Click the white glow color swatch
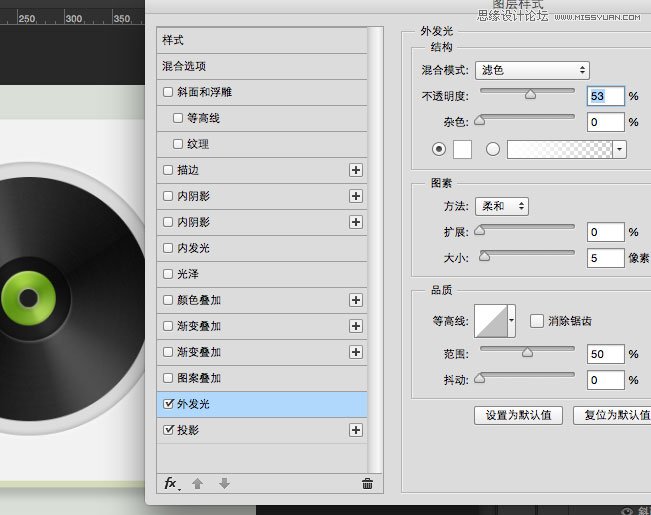Screen dimensions: 651x515 (462, 150)
